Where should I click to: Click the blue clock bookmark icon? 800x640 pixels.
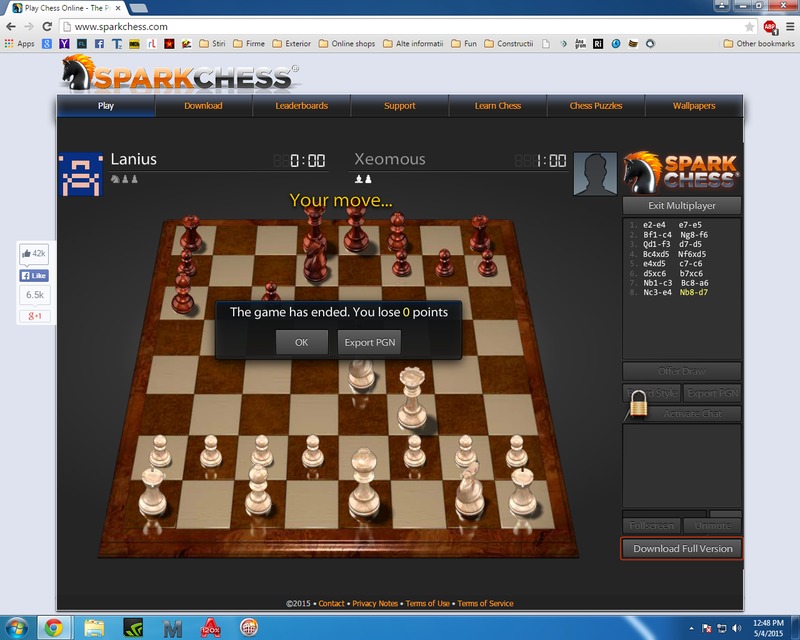tap(616, 43)
